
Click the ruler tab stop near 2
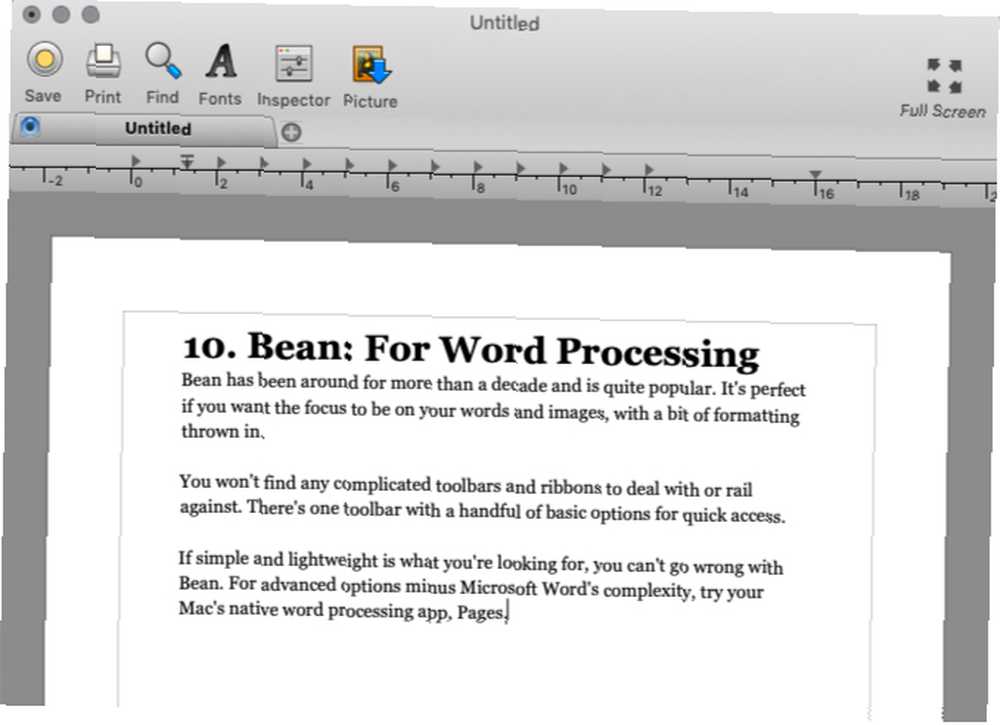(221, 162)
